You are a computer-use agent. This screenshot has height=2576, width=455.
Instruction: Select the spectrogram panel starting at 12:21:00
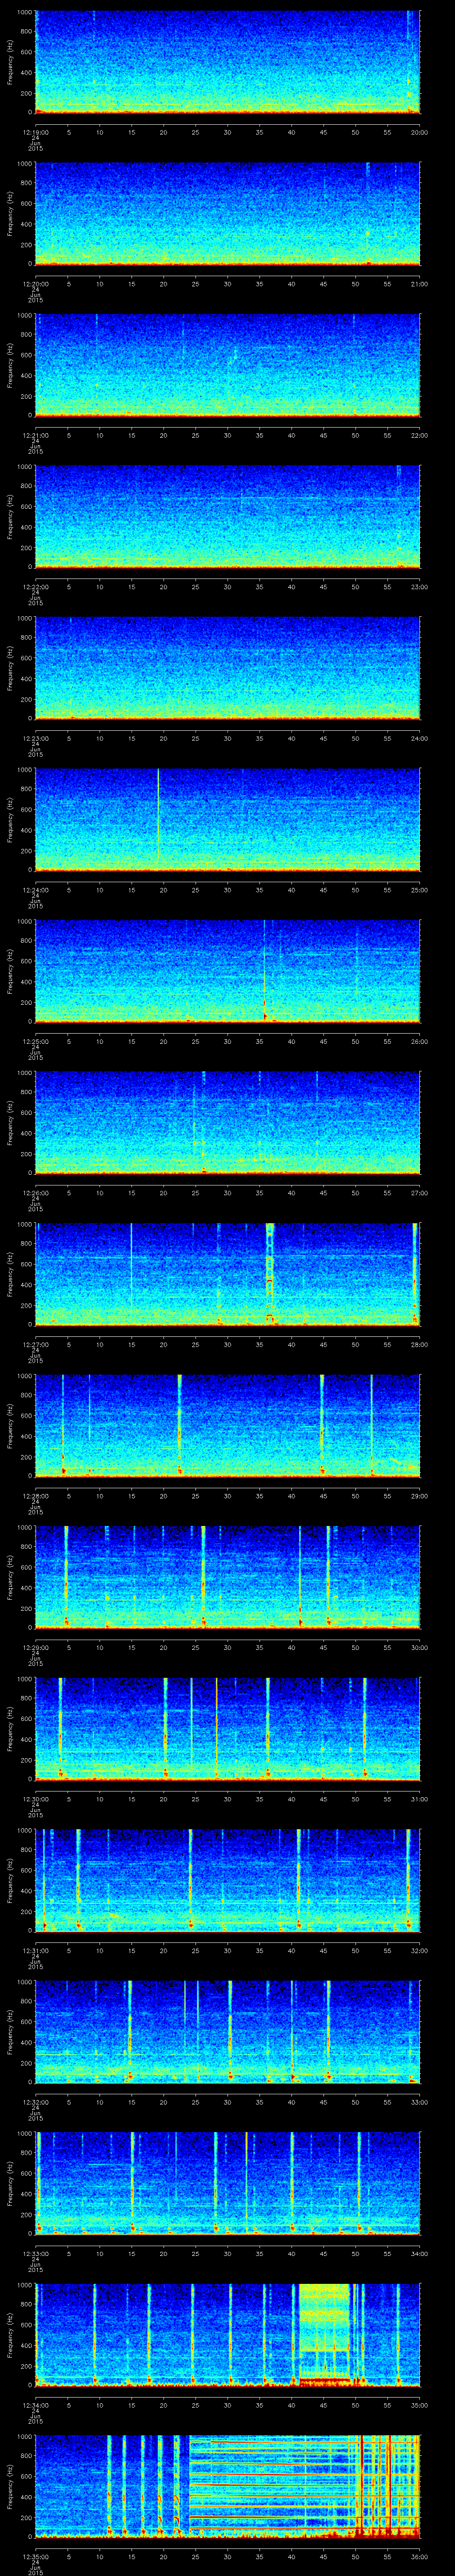227,365
